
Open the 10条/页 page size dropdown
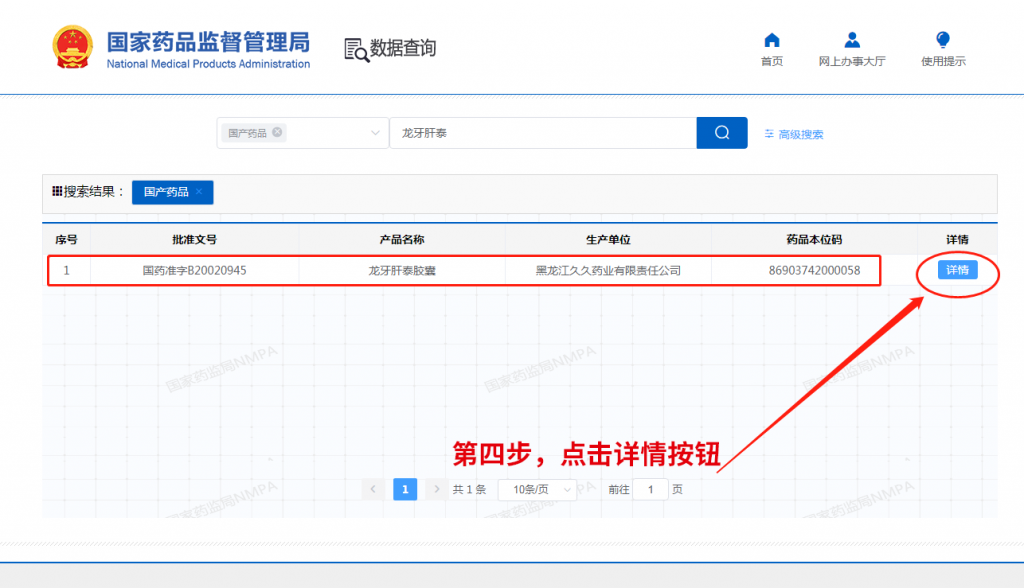click(537, 489)
